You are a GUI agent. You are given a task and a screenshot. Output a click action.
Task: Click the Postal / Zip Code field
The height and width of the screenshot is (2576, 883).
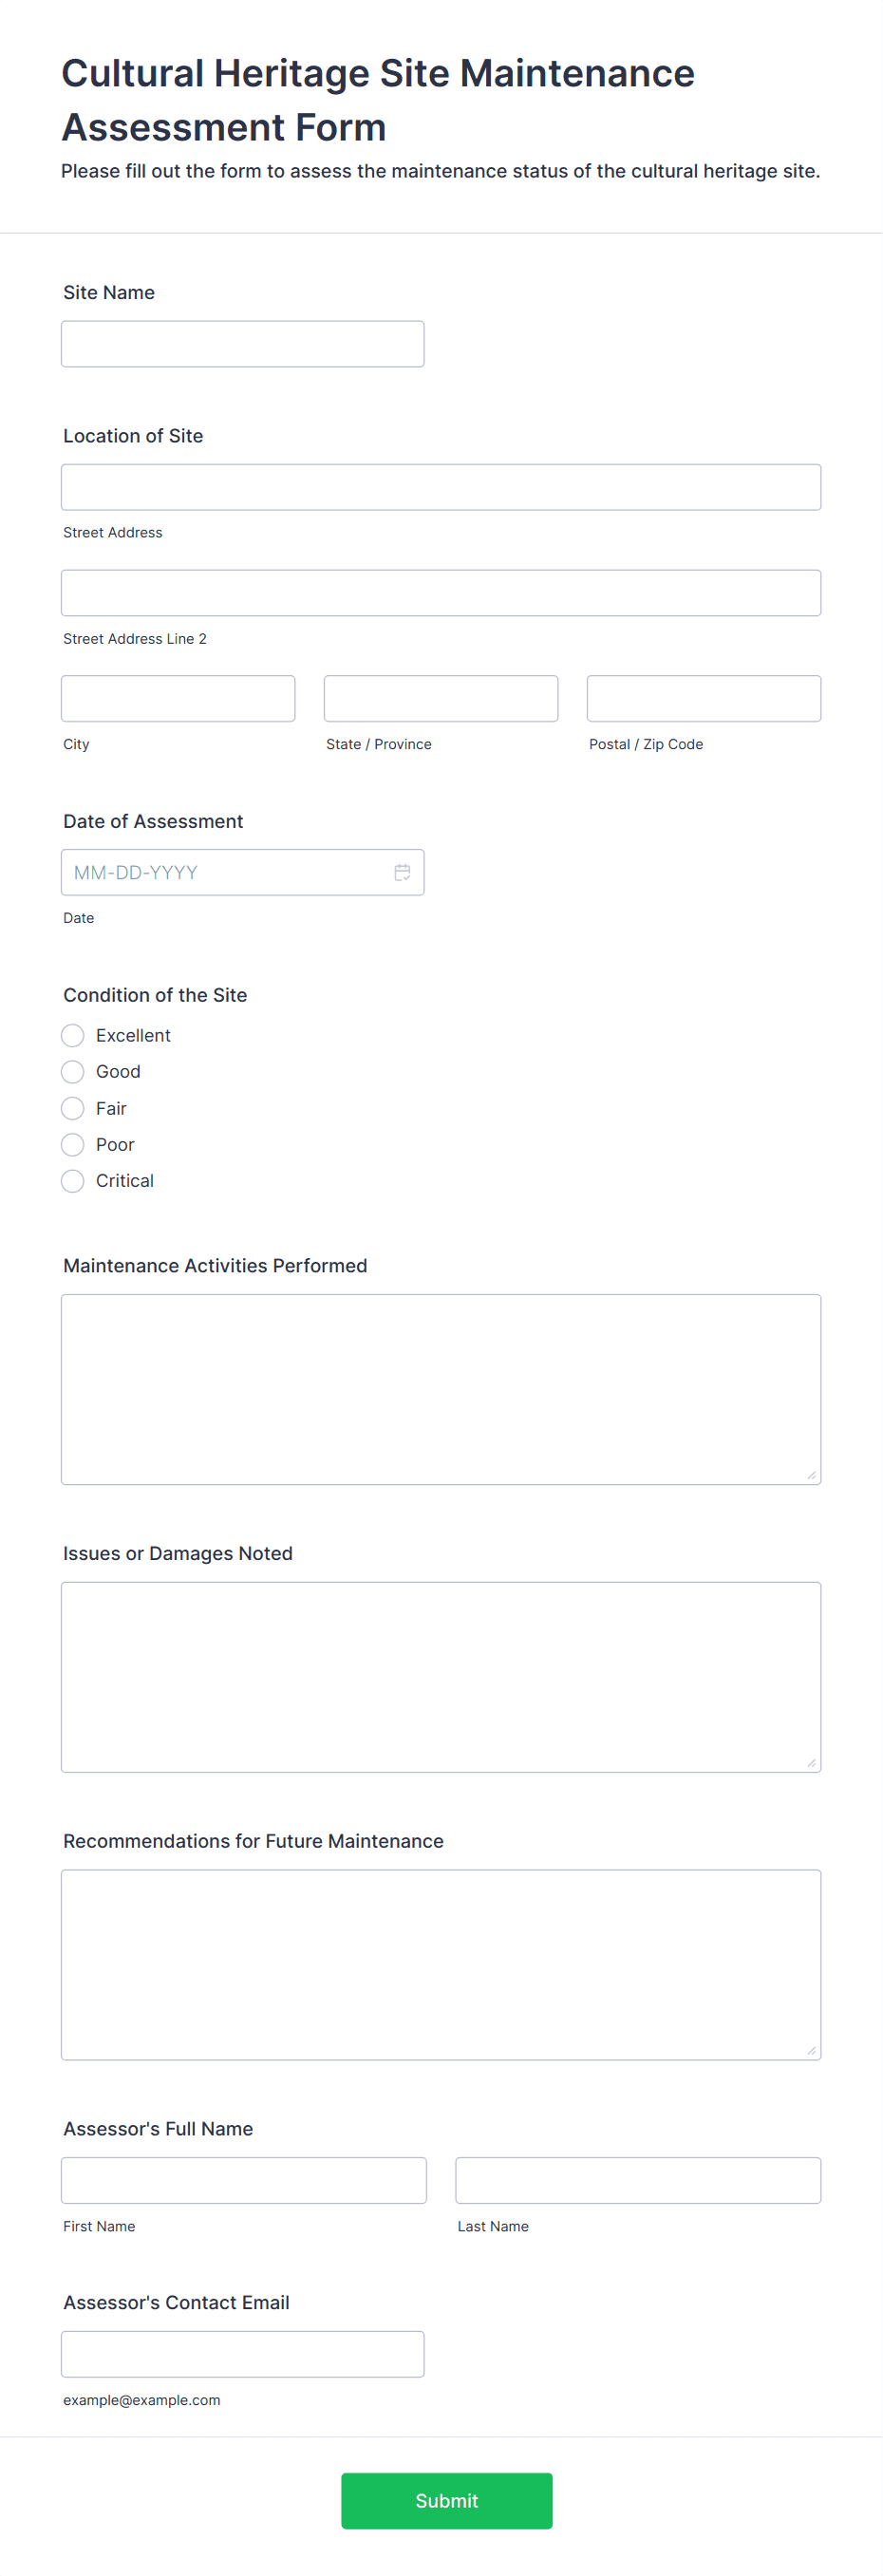tap(704, 698)
